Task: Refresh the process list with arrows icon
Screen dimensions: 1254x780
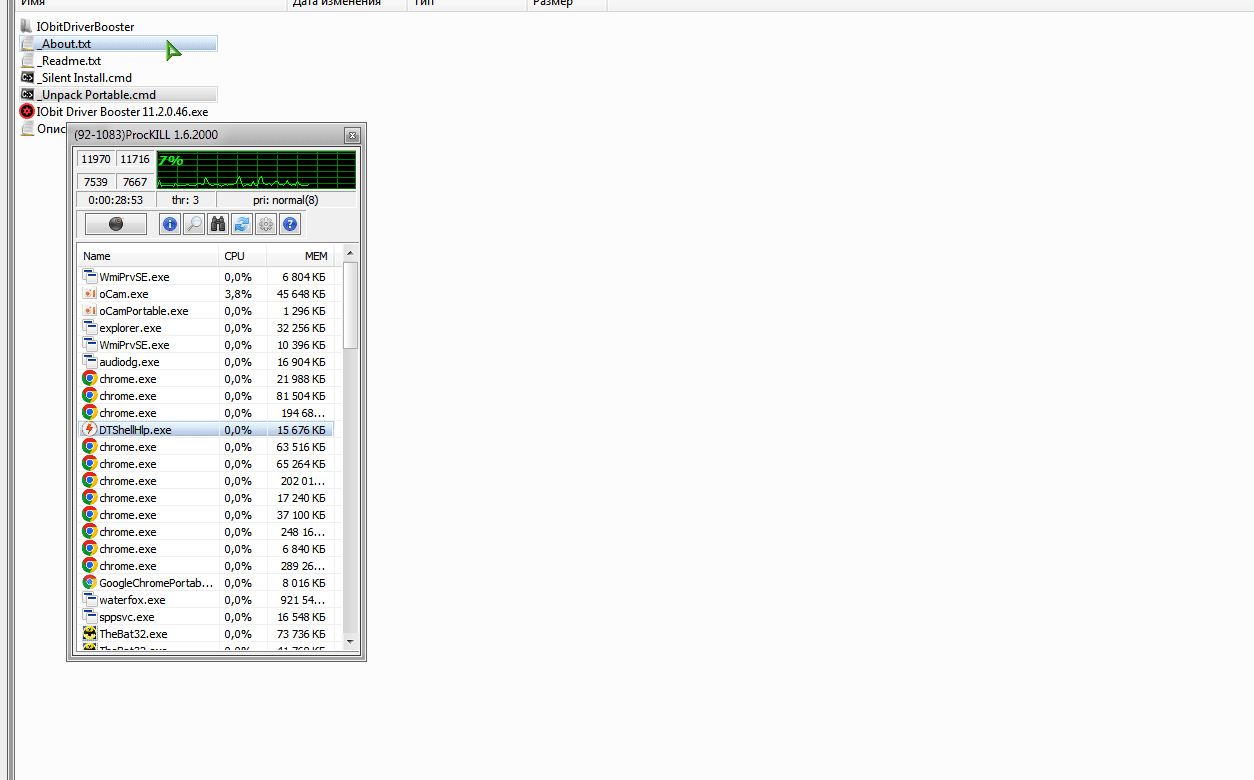Action: click(242, 224)
